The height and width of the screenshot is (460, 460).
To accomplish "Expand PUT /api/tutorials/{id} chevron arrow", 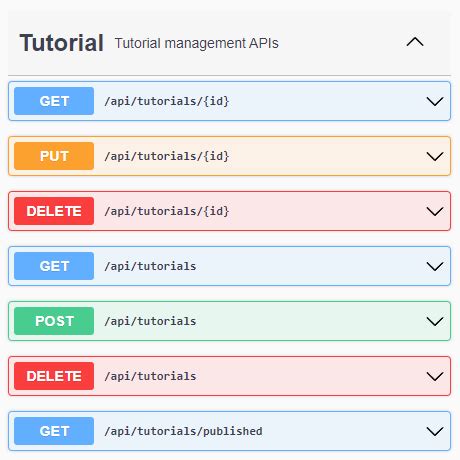I will (x=435, y=156).
